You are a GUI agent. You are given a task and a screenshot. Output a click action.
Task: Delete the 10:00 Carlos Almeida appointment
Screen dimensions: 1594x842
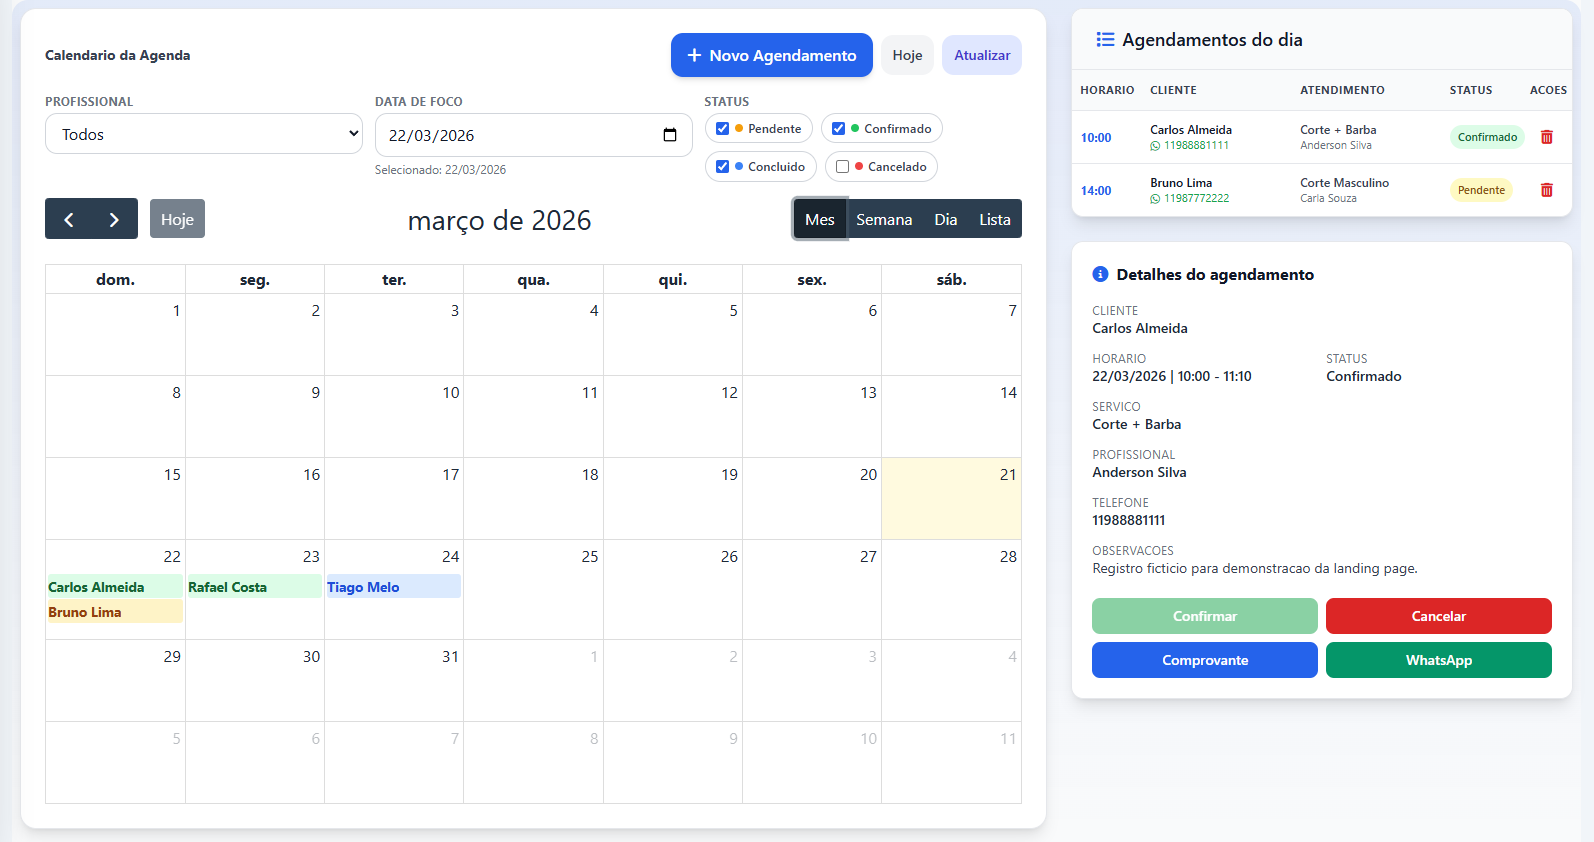point(1547,137)
